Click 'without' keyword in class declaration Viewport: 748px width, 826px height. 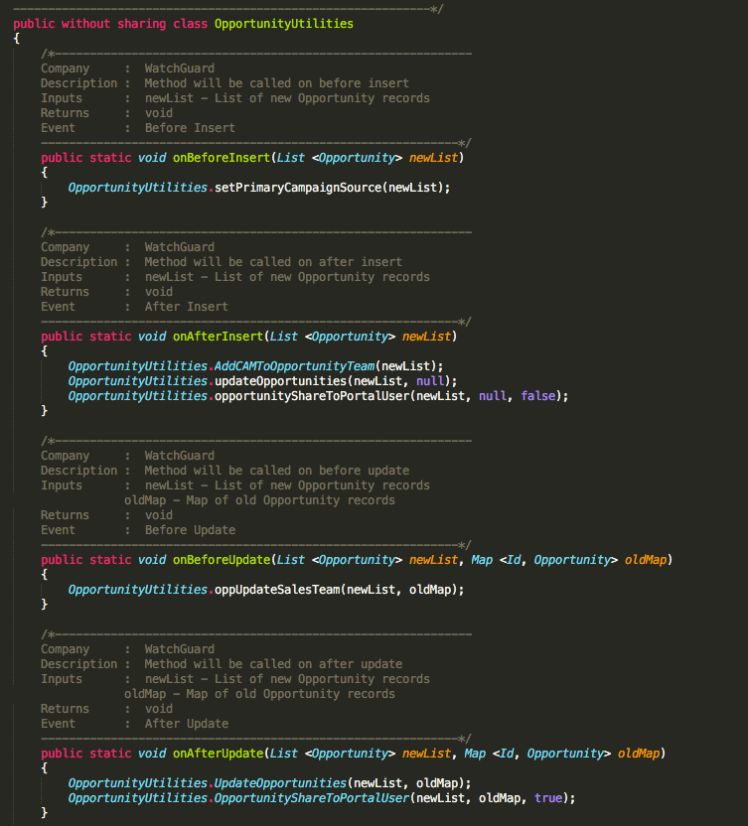pyautogui.click(x=86, y=23)
